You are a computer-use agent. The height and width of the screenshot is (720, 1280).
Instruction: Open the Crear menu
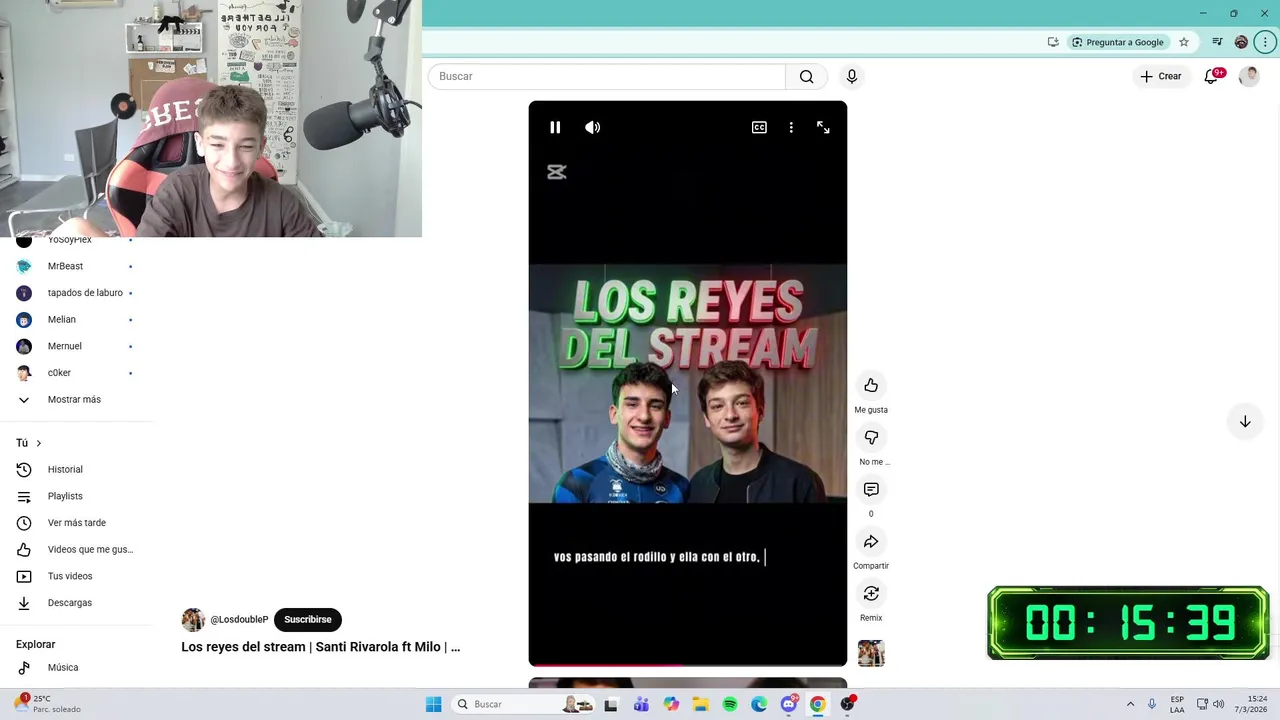pos(1161,76)
